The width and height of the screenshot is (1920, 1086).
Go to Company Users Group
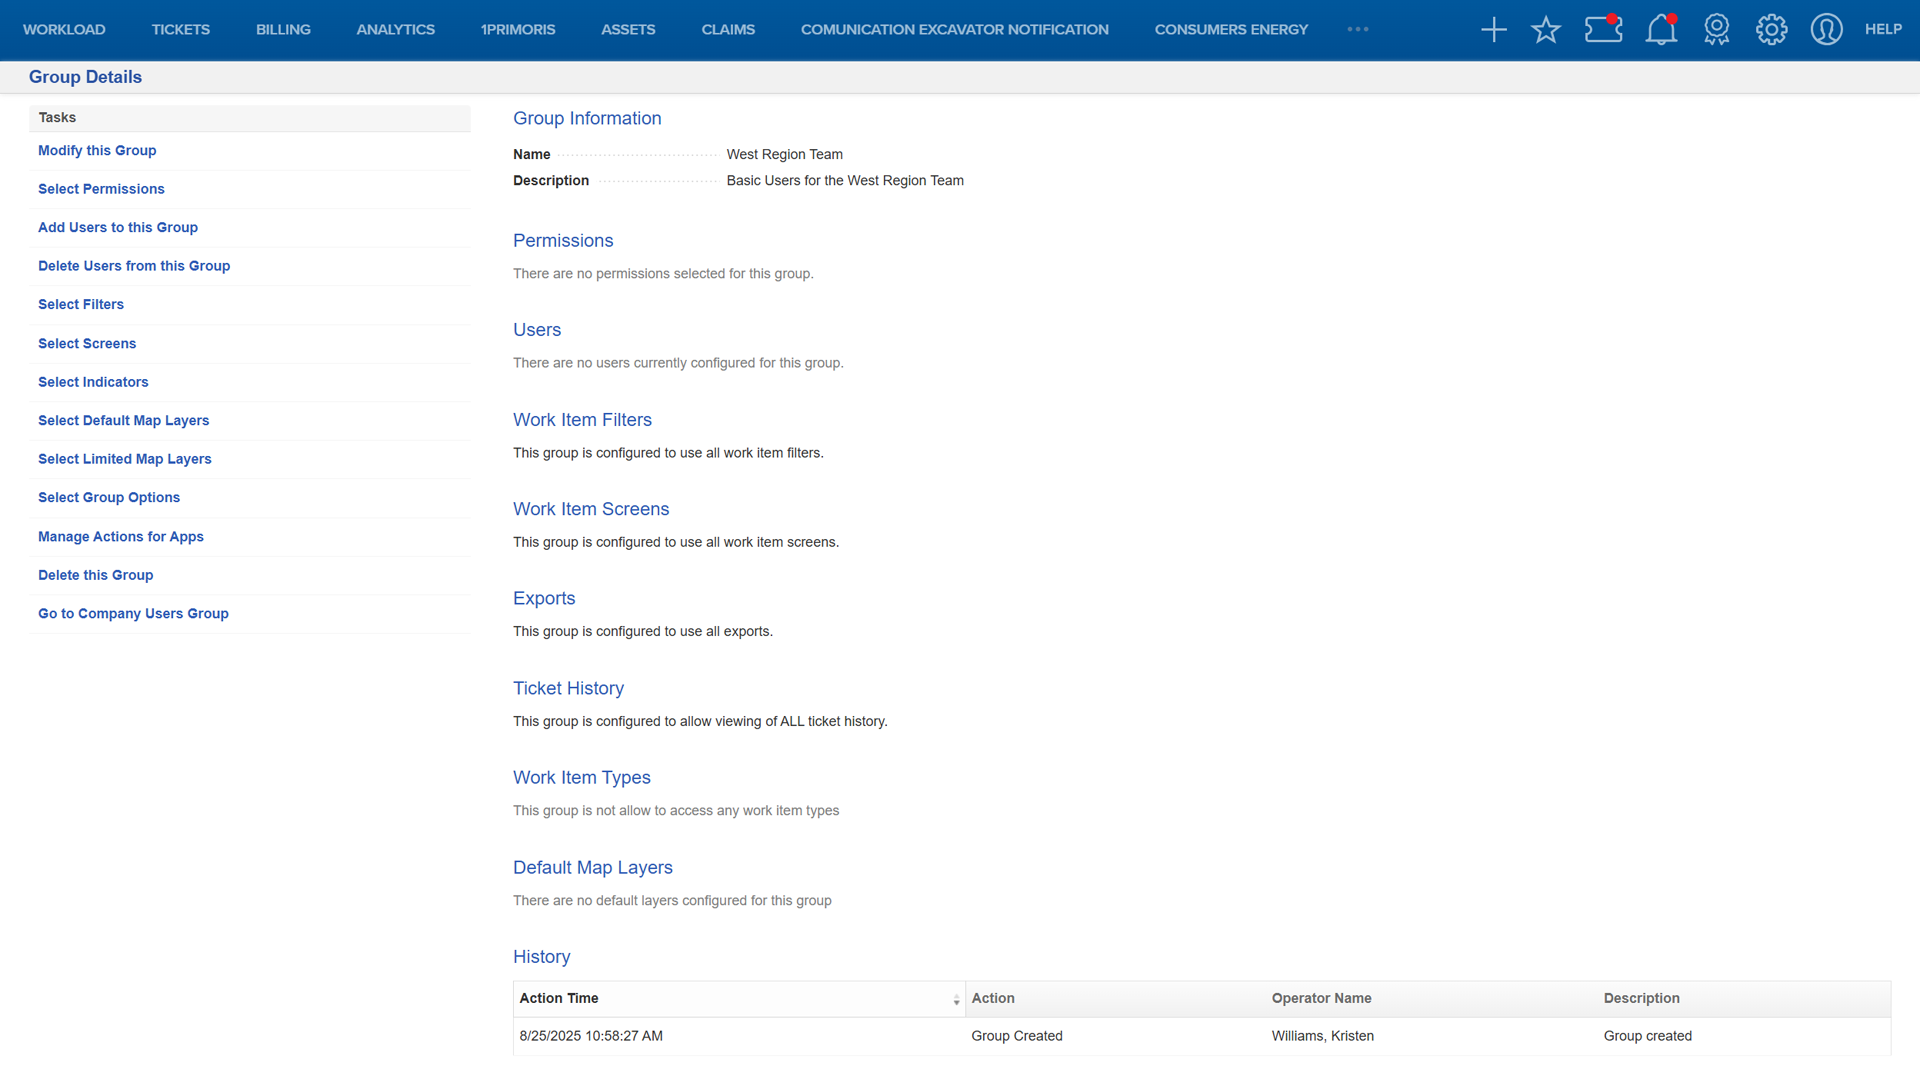point(133,614)
